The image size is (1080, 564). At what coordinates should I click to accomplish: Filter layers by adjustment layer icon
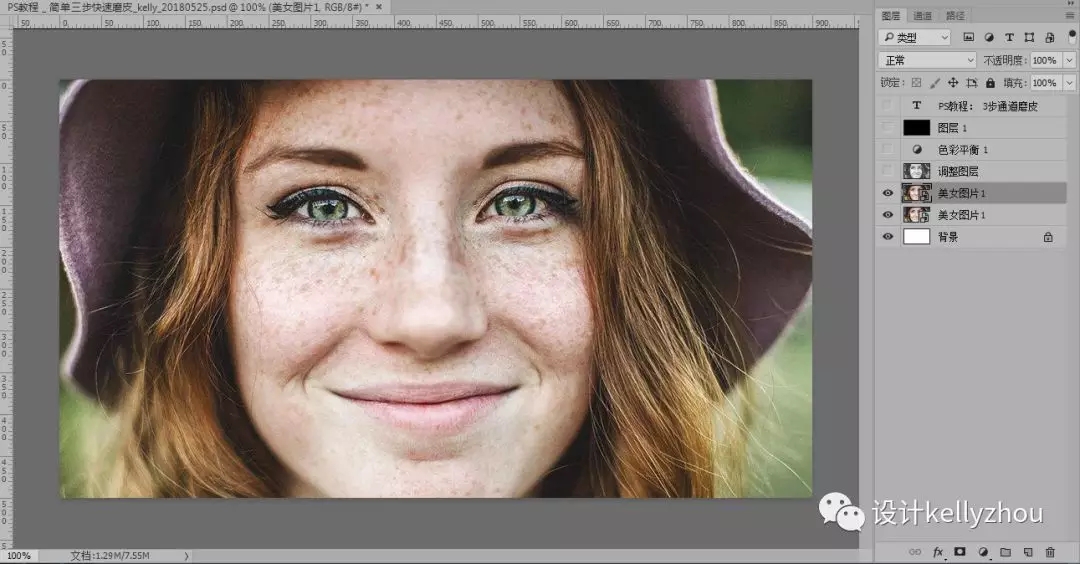[989, 37]
